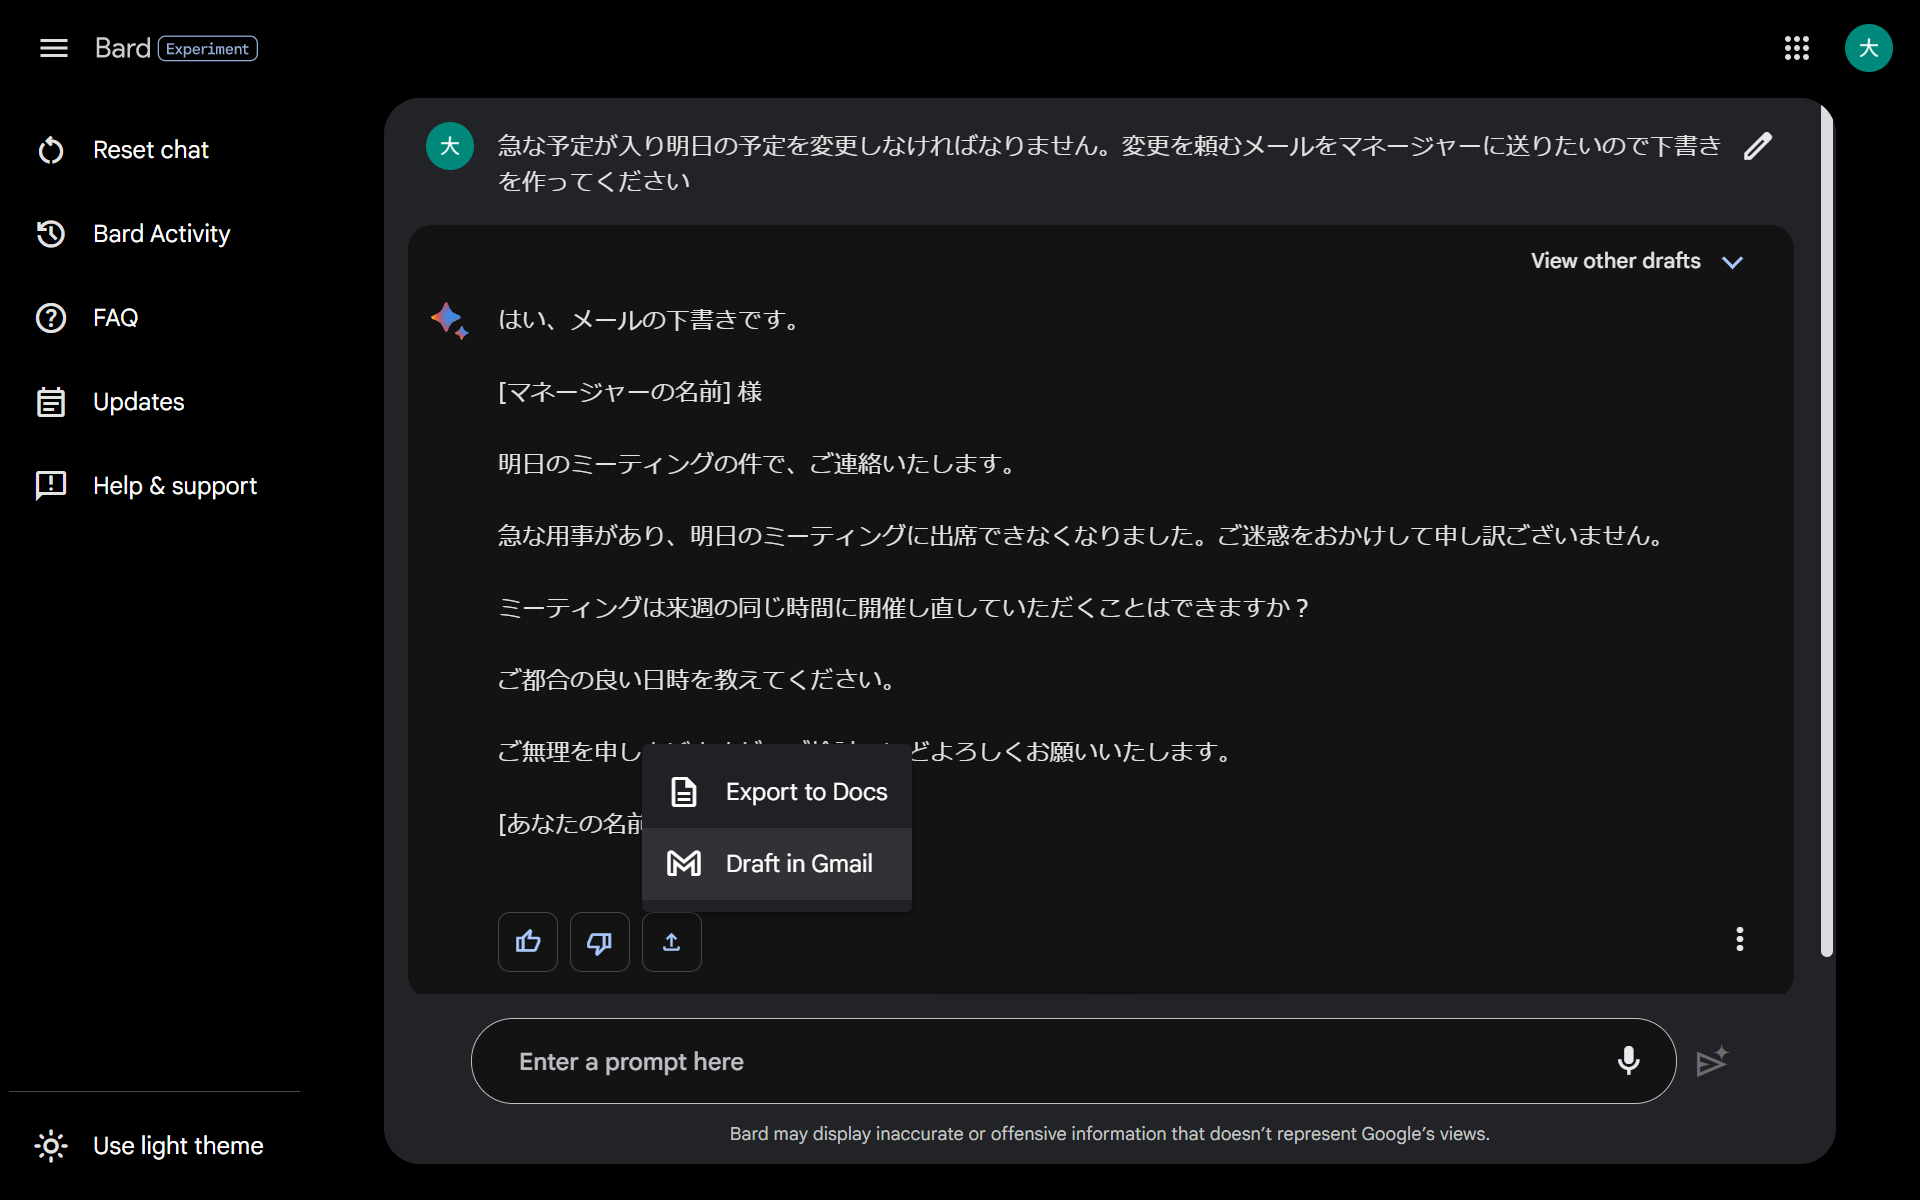This screenshot has width=1920, height=1200.
Task: Open the share/export icon below the response
Action: pyautogui.click(x=671, y=941)
